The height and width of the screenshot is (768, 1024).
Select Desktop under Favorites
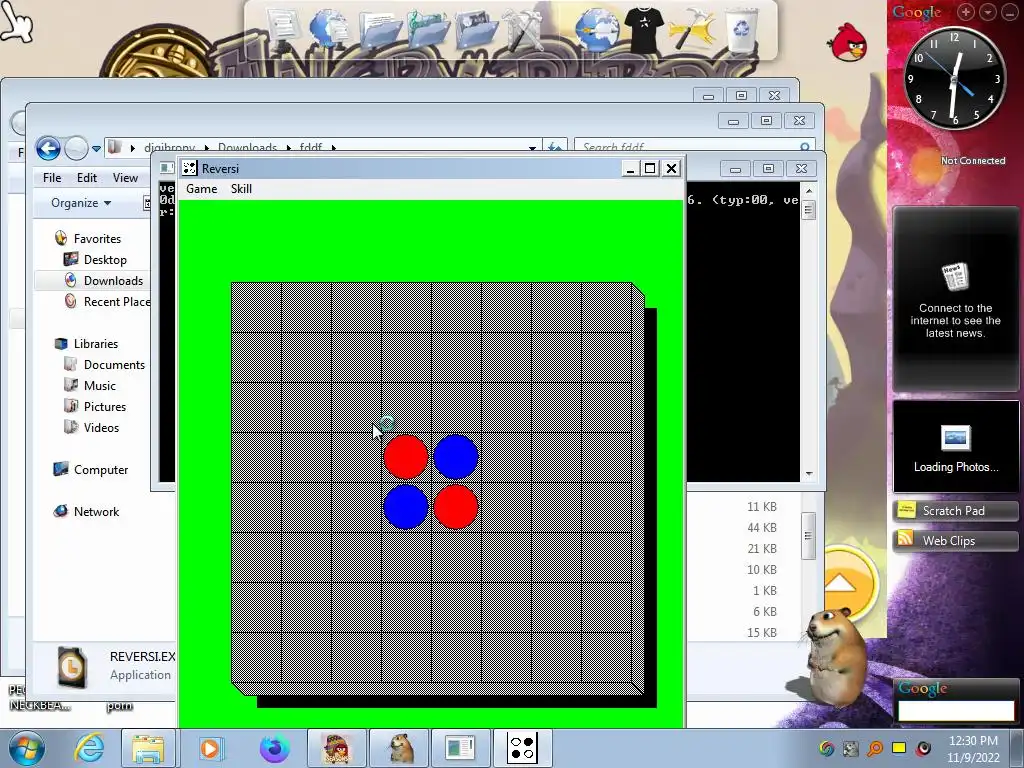click(x=104, y=259)
